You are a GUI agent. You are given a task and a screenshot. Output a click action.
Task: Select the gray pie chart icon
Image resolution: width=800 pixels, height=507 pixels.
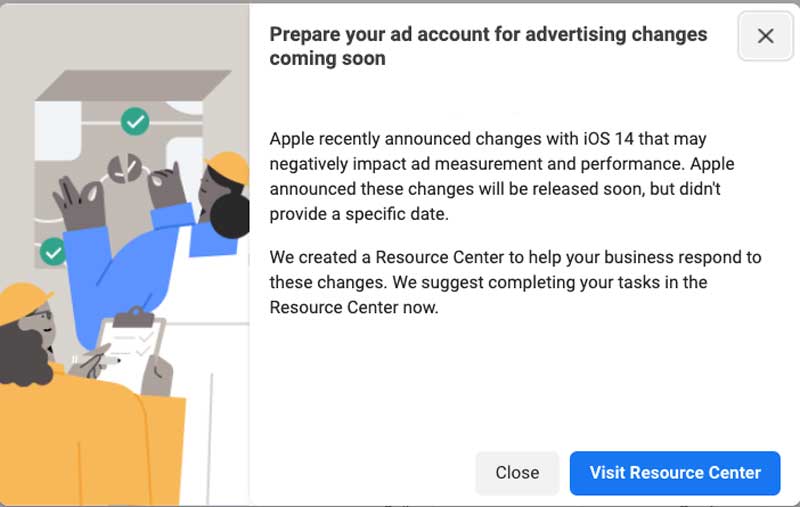click(x=124, y=168)
